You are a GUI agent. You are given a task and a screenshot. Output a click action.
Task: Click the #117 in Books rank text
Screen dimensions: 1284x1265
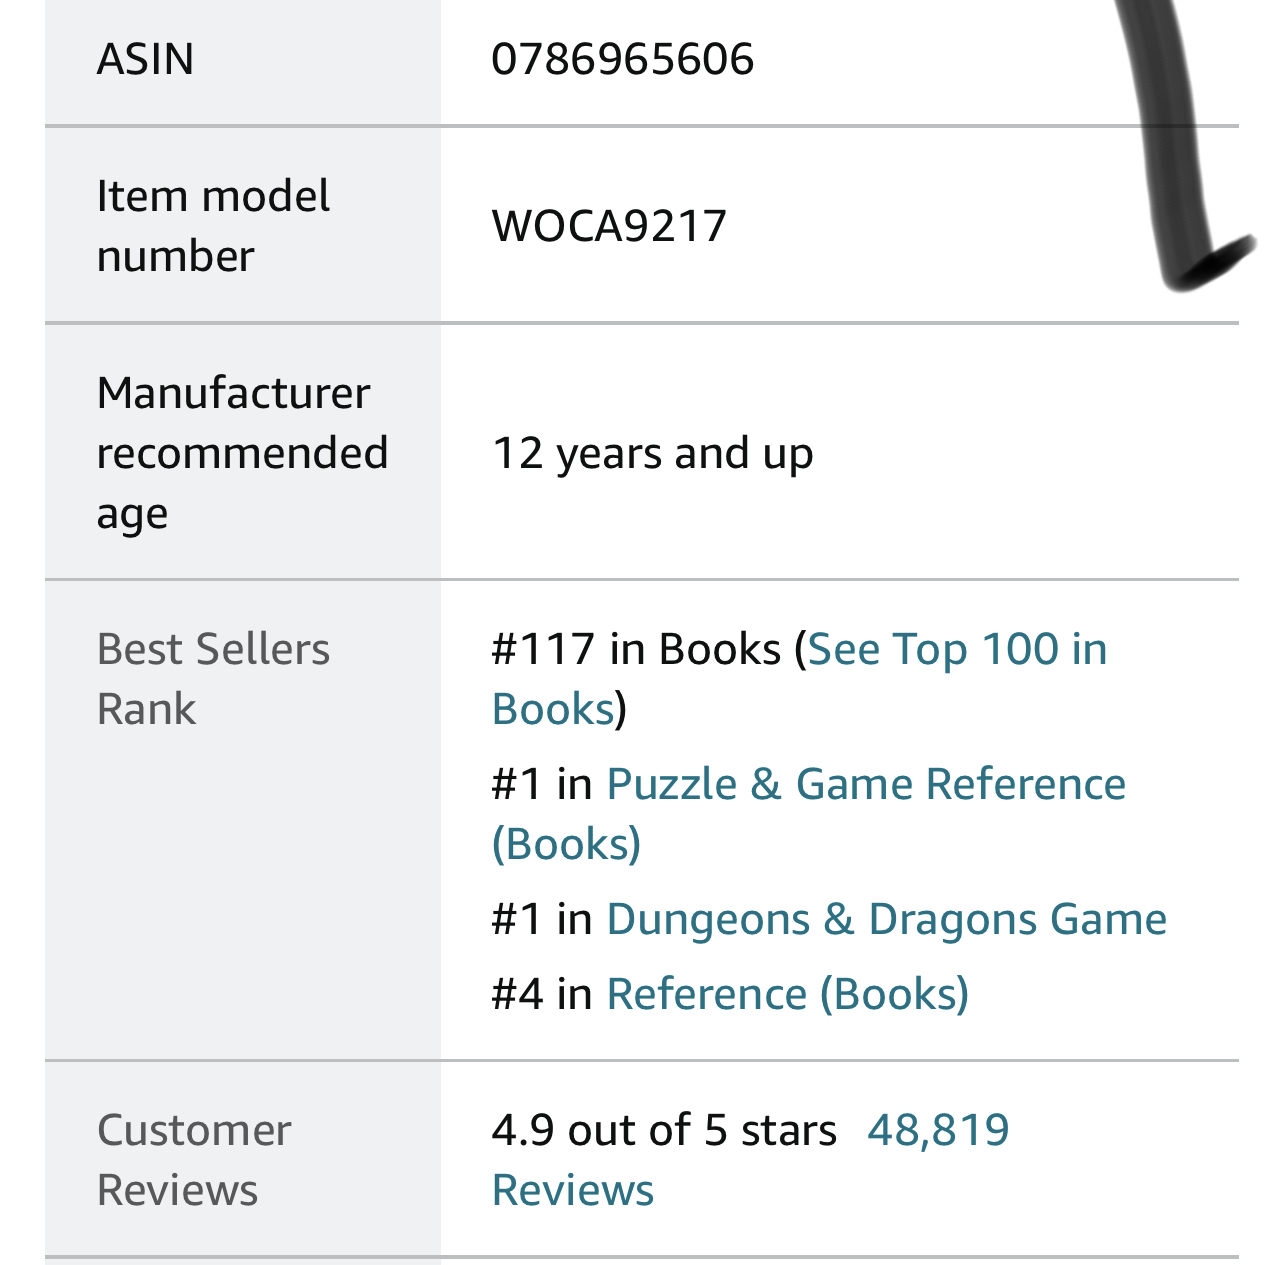click(636, 650)
